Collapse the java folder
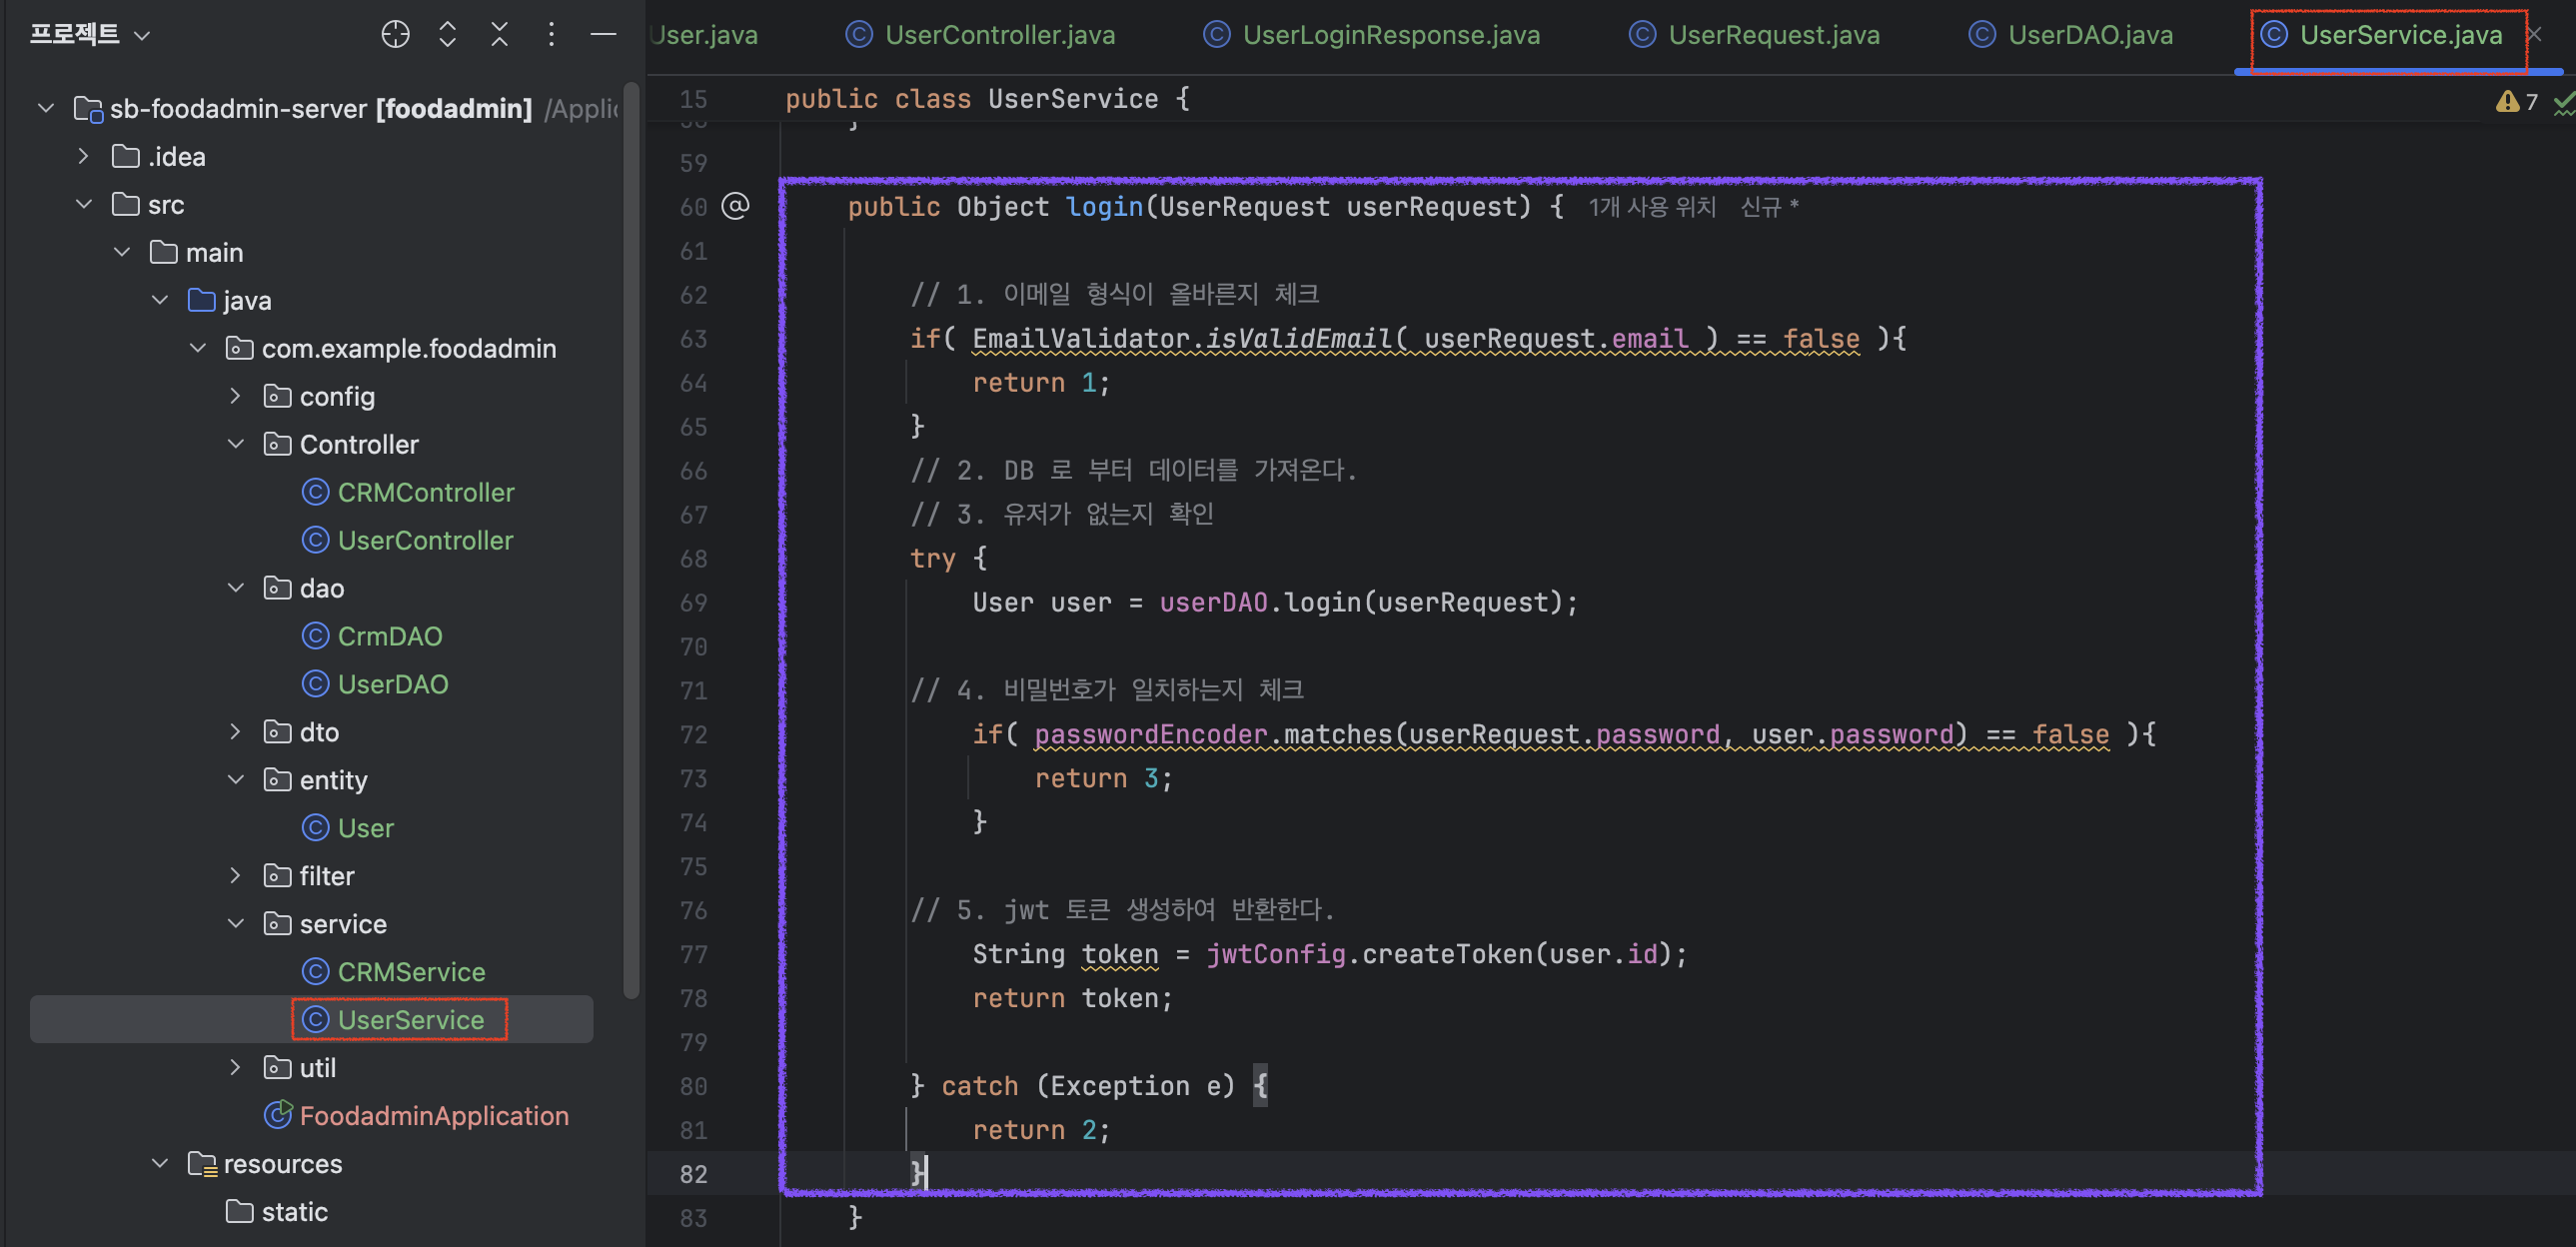The image size is (2576, 1247). point(159,300)
